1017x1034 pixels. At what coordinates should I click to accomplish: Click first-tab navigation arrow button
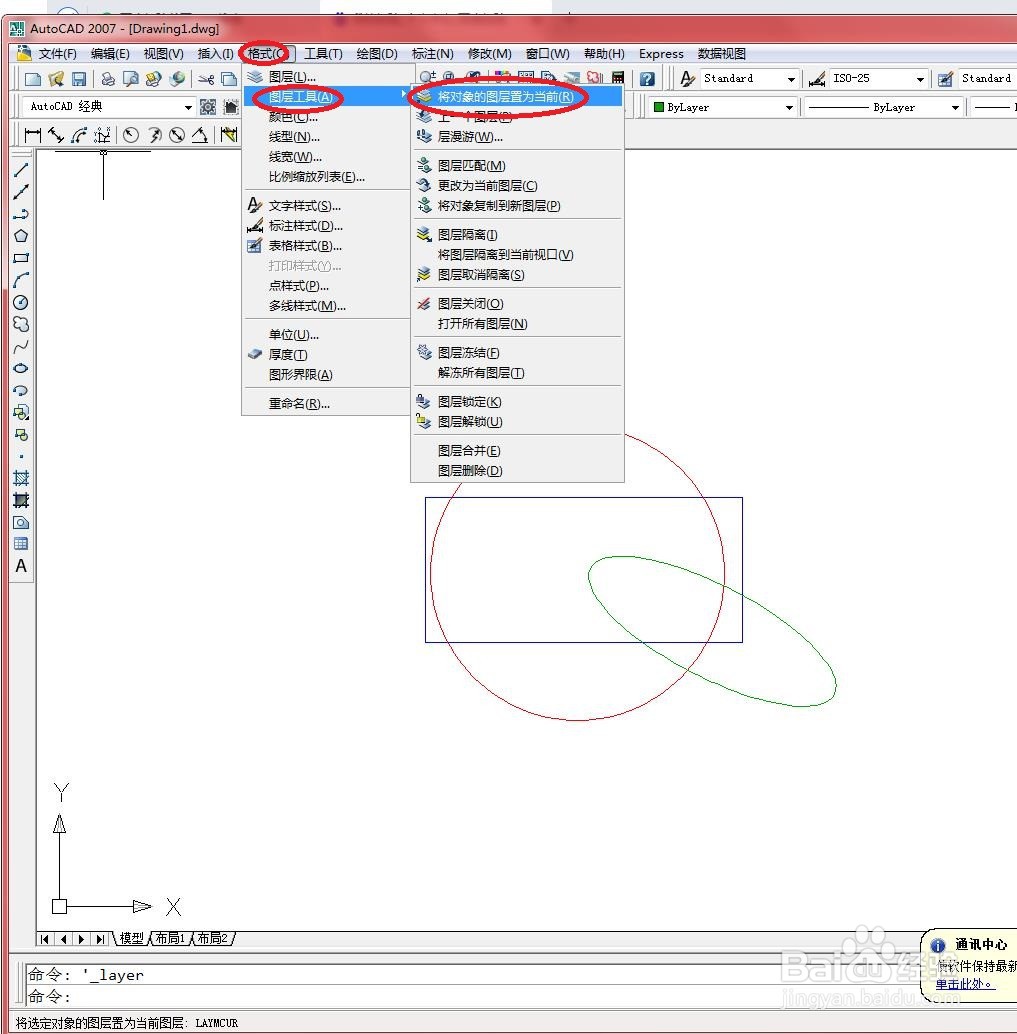(x=45, y=939)
